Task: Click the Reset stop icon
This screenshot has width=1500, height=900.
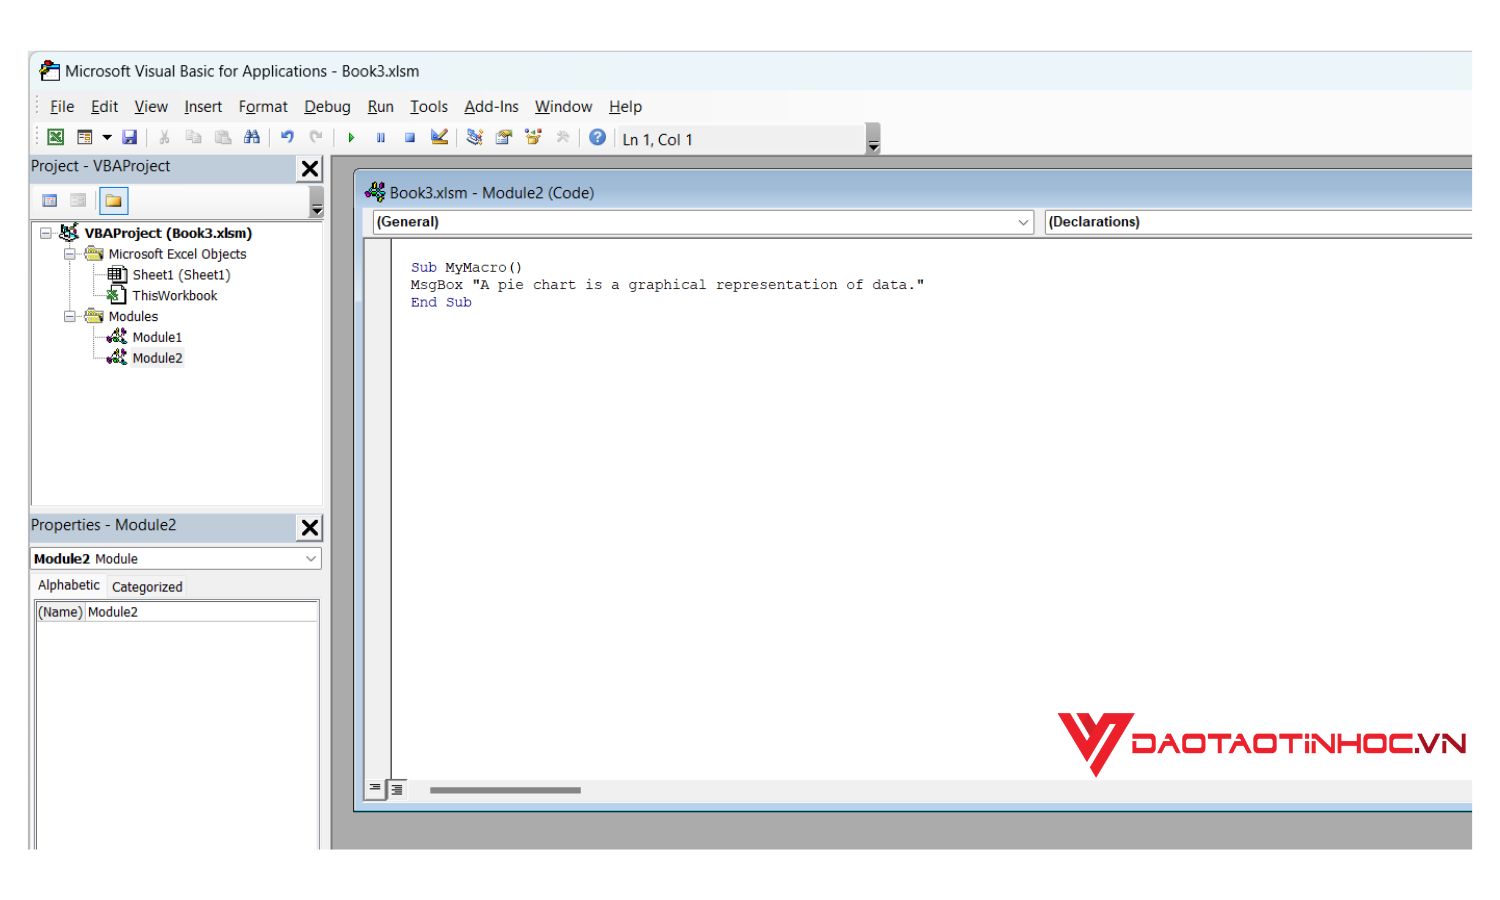Action: click(409, 137)
